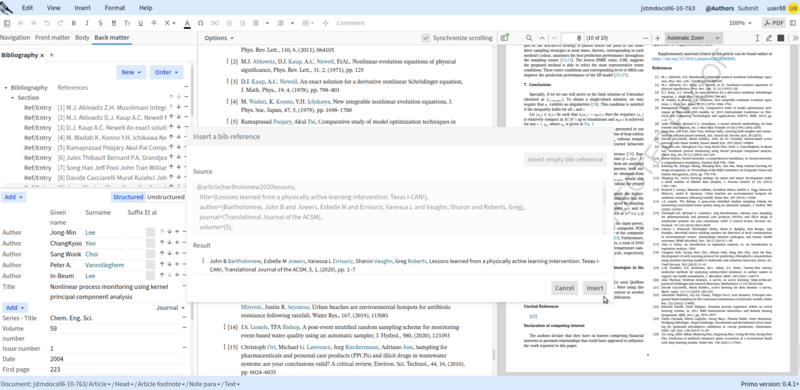Open the editor zoom 100% dropdown

(740, 23)
